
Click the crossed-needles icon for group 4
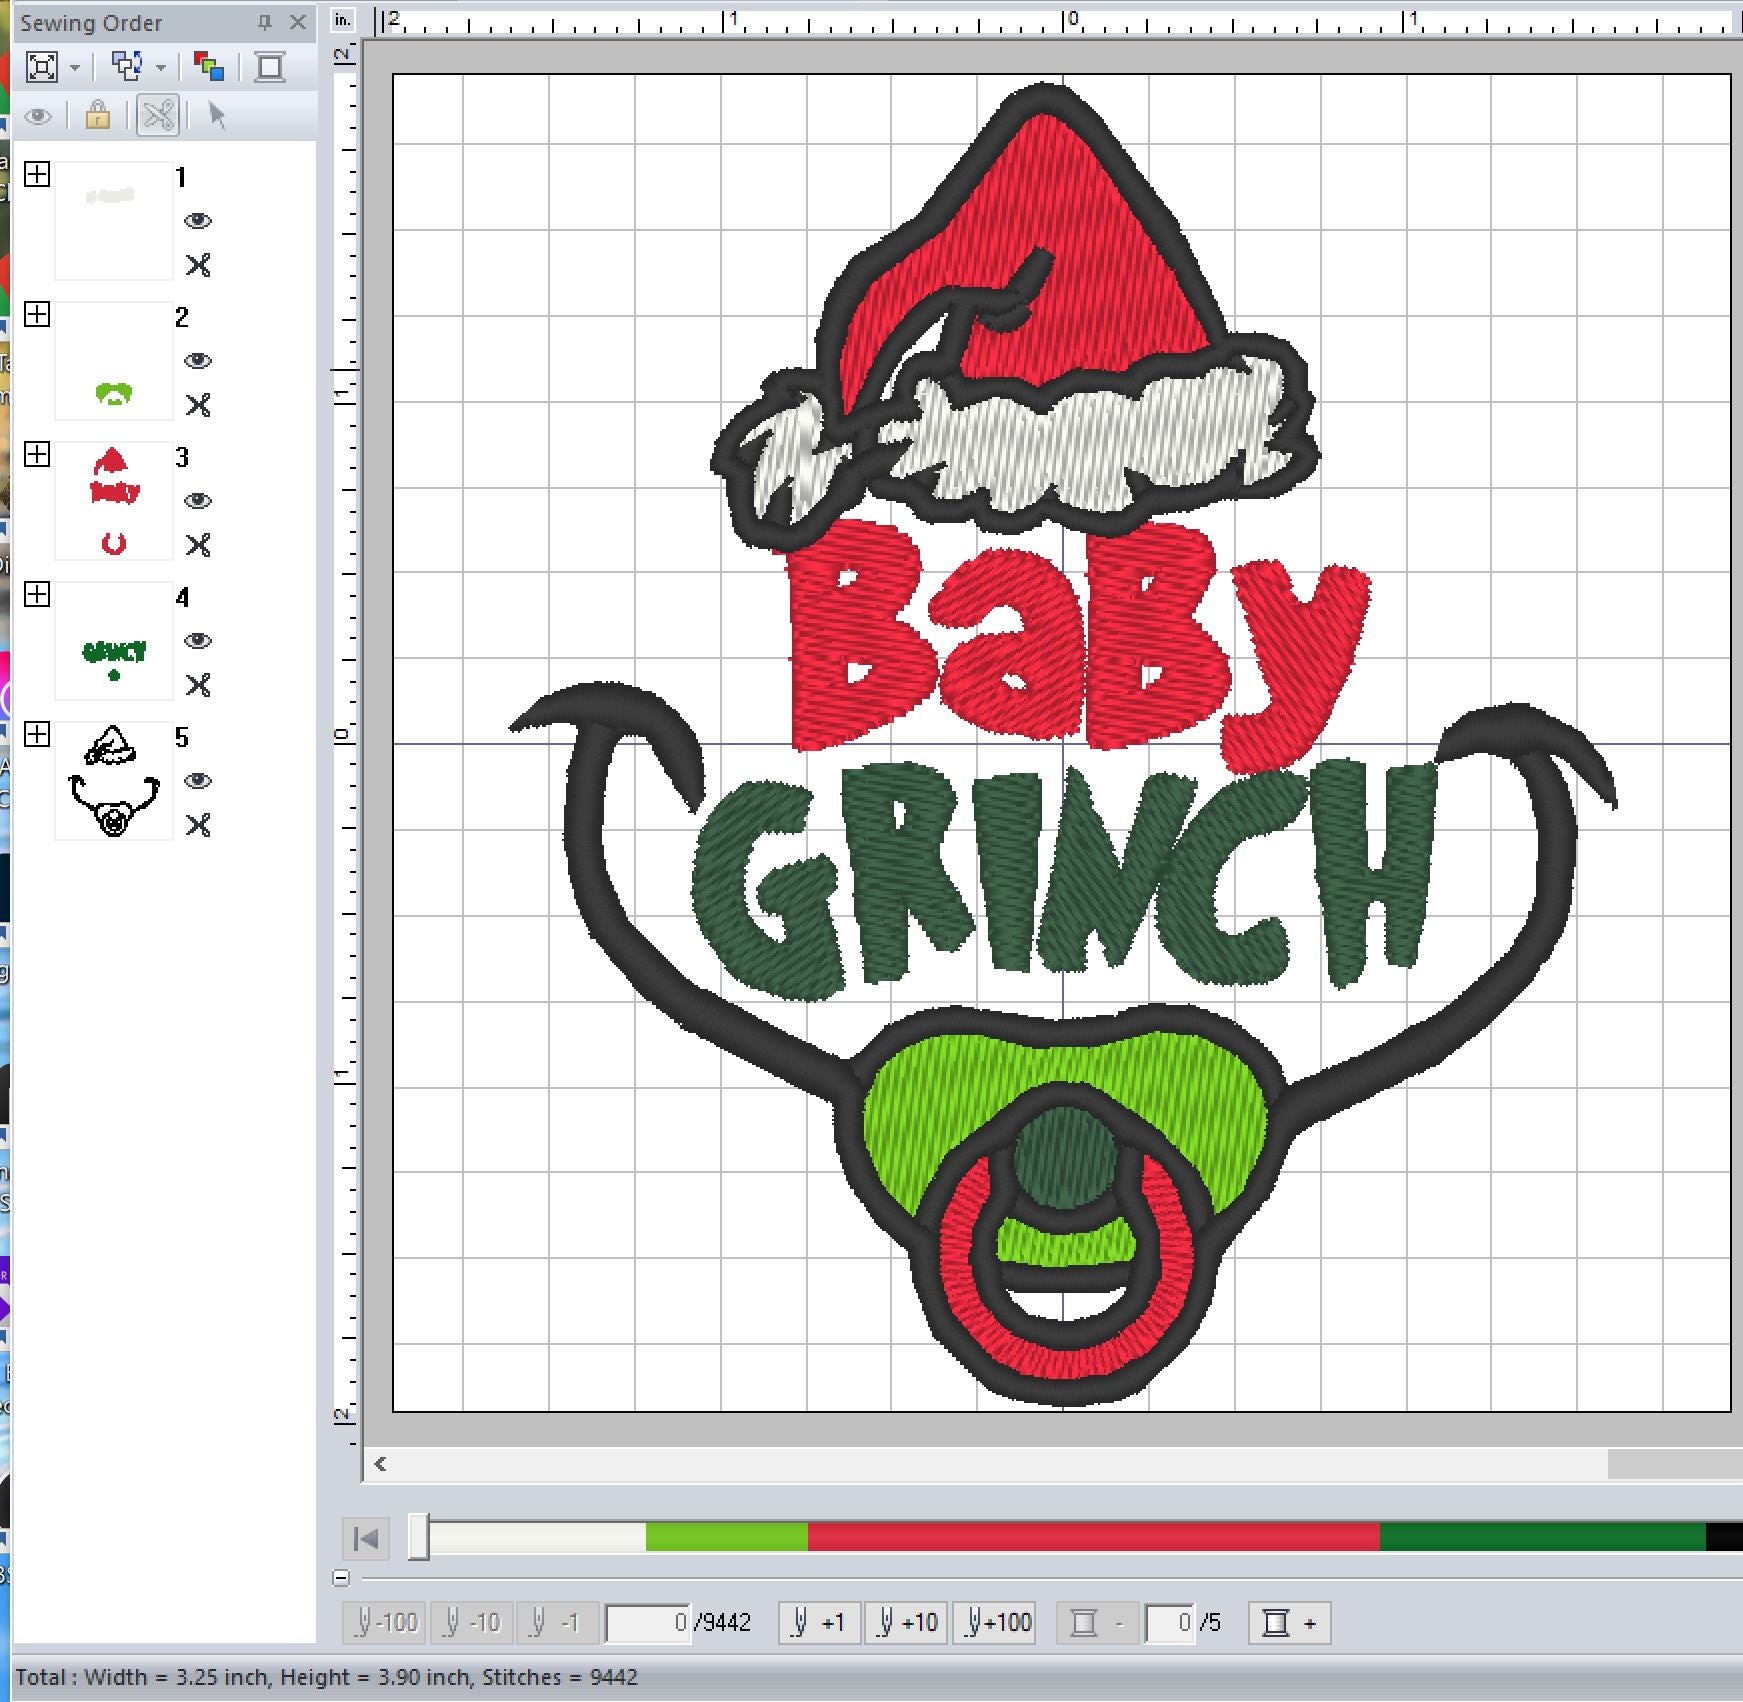click(198, 685)
